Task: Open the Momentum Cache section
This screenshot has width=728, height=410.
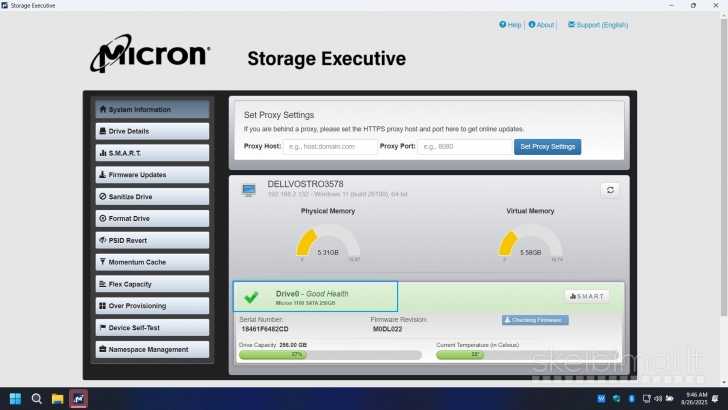Action: pyautogui.click(x=152, y=262)
